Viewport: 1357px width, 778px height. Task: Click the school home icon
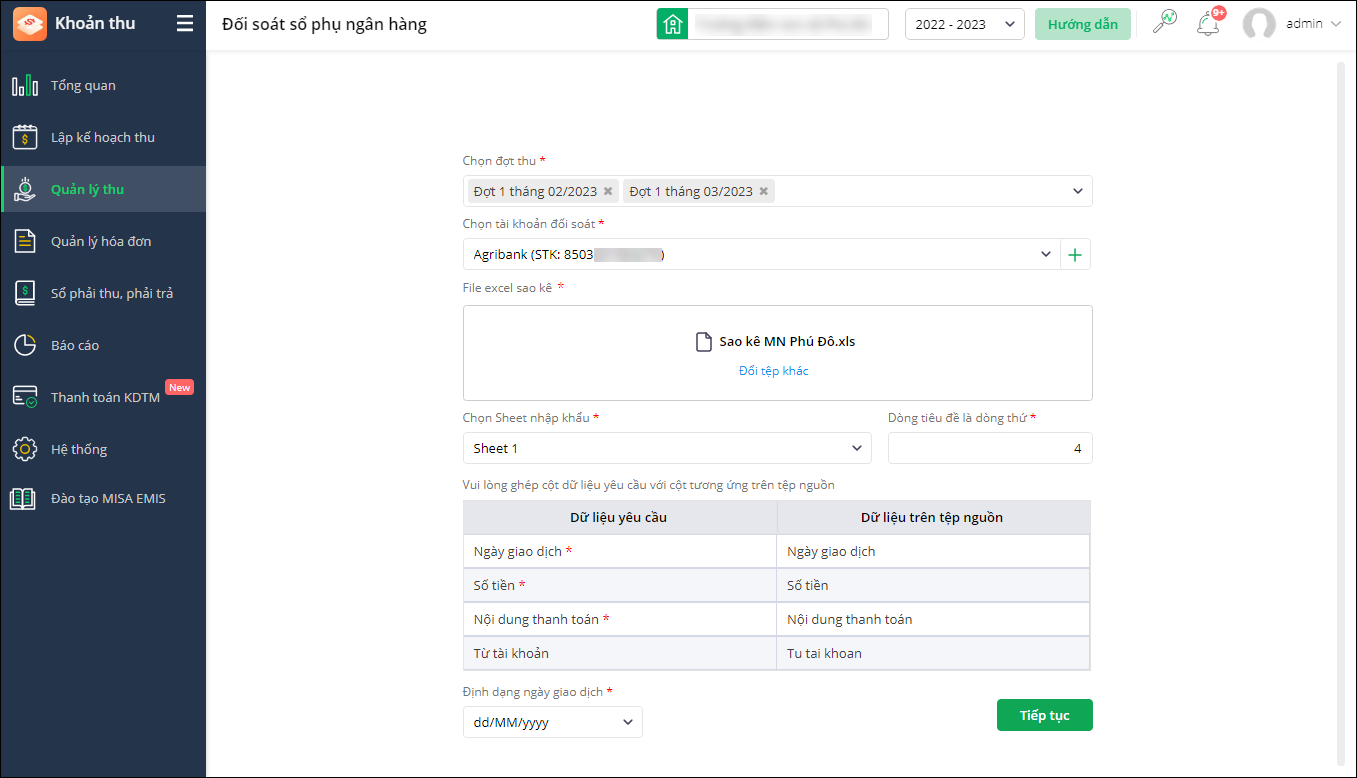pos(673,24)
